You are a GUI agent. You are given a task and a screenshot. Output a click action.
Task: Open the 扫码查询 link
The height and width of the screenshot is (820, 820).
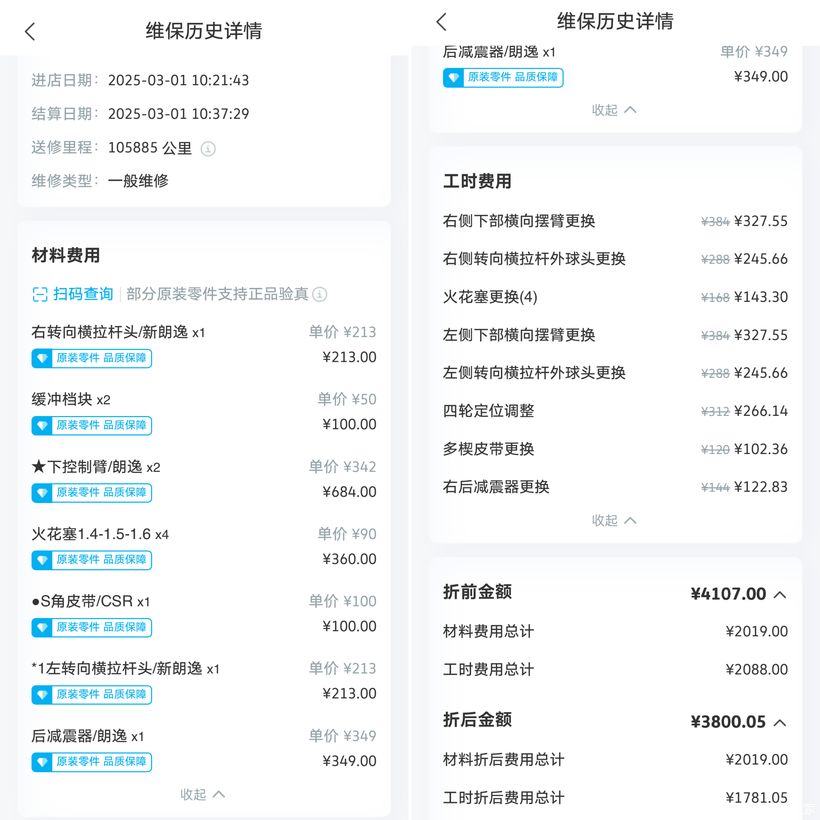[83, 295]
